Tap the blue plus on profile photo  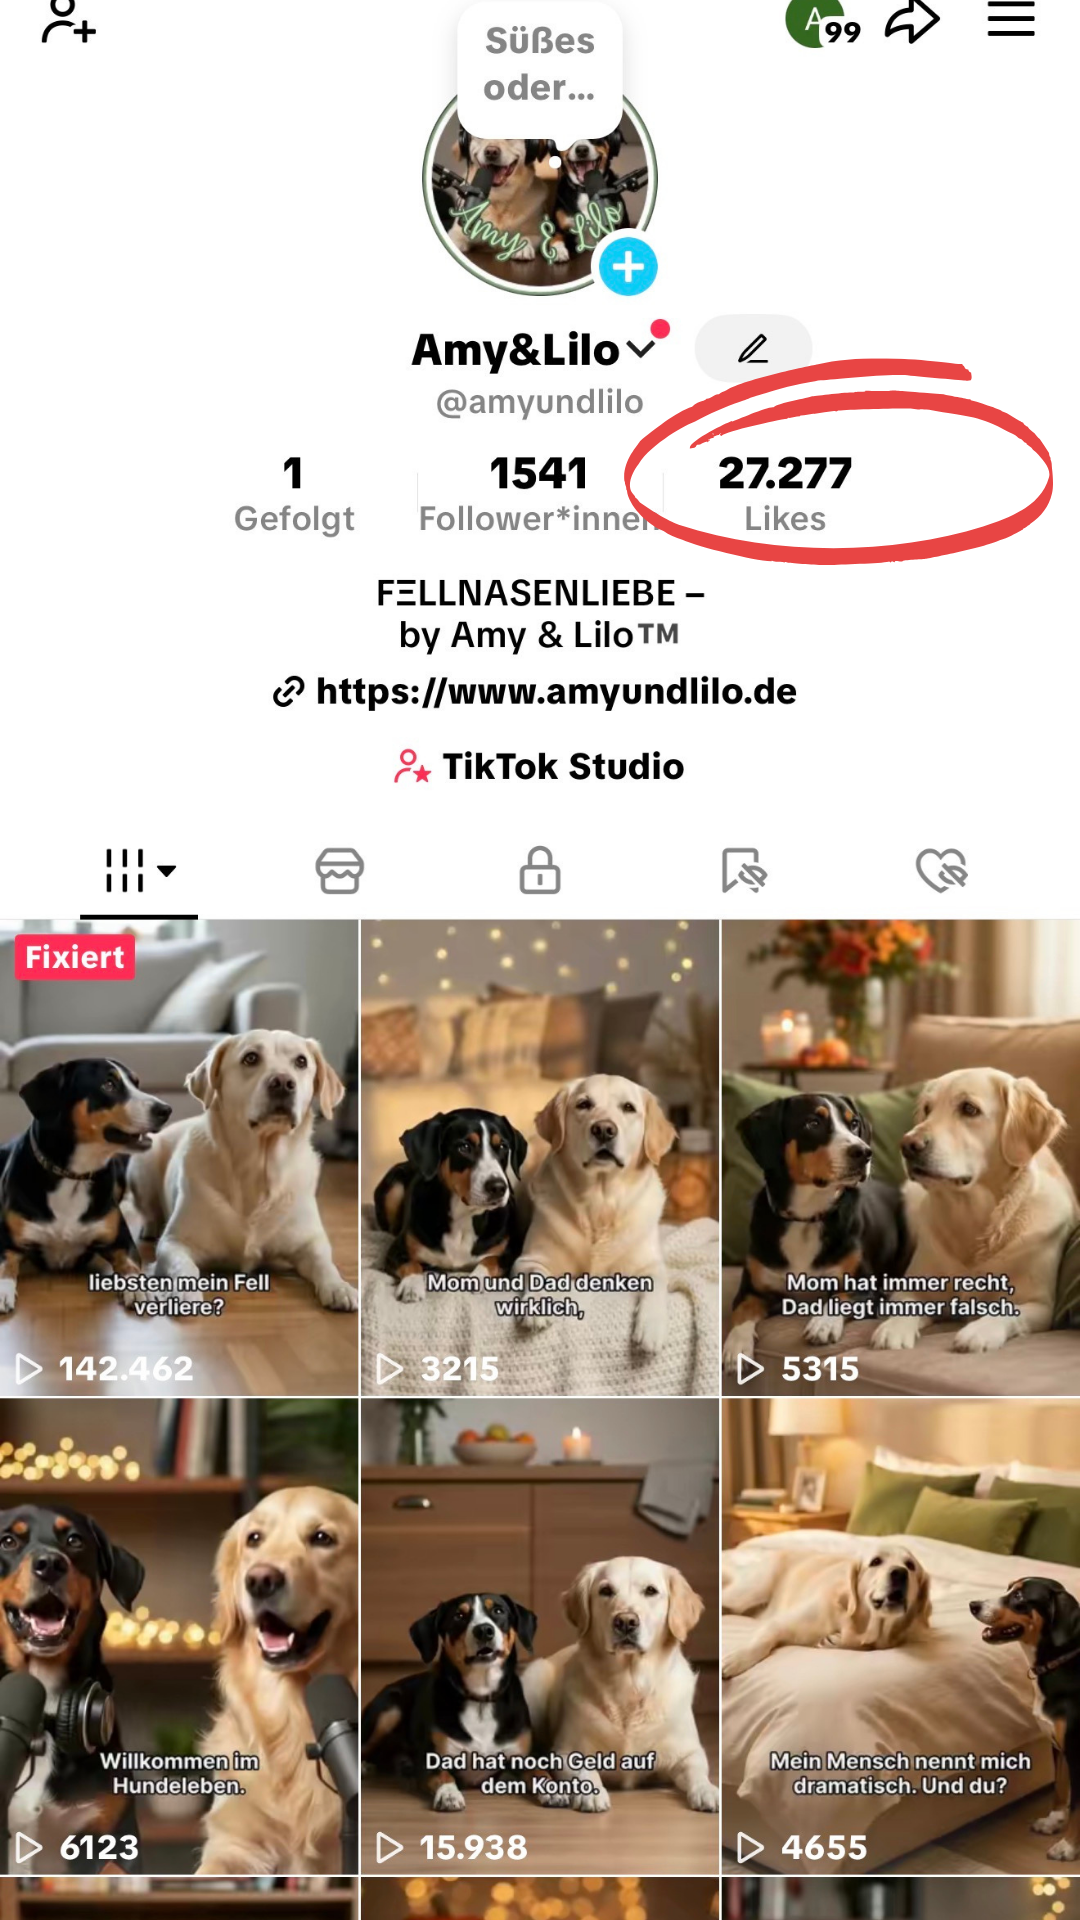tap(628, 267)
